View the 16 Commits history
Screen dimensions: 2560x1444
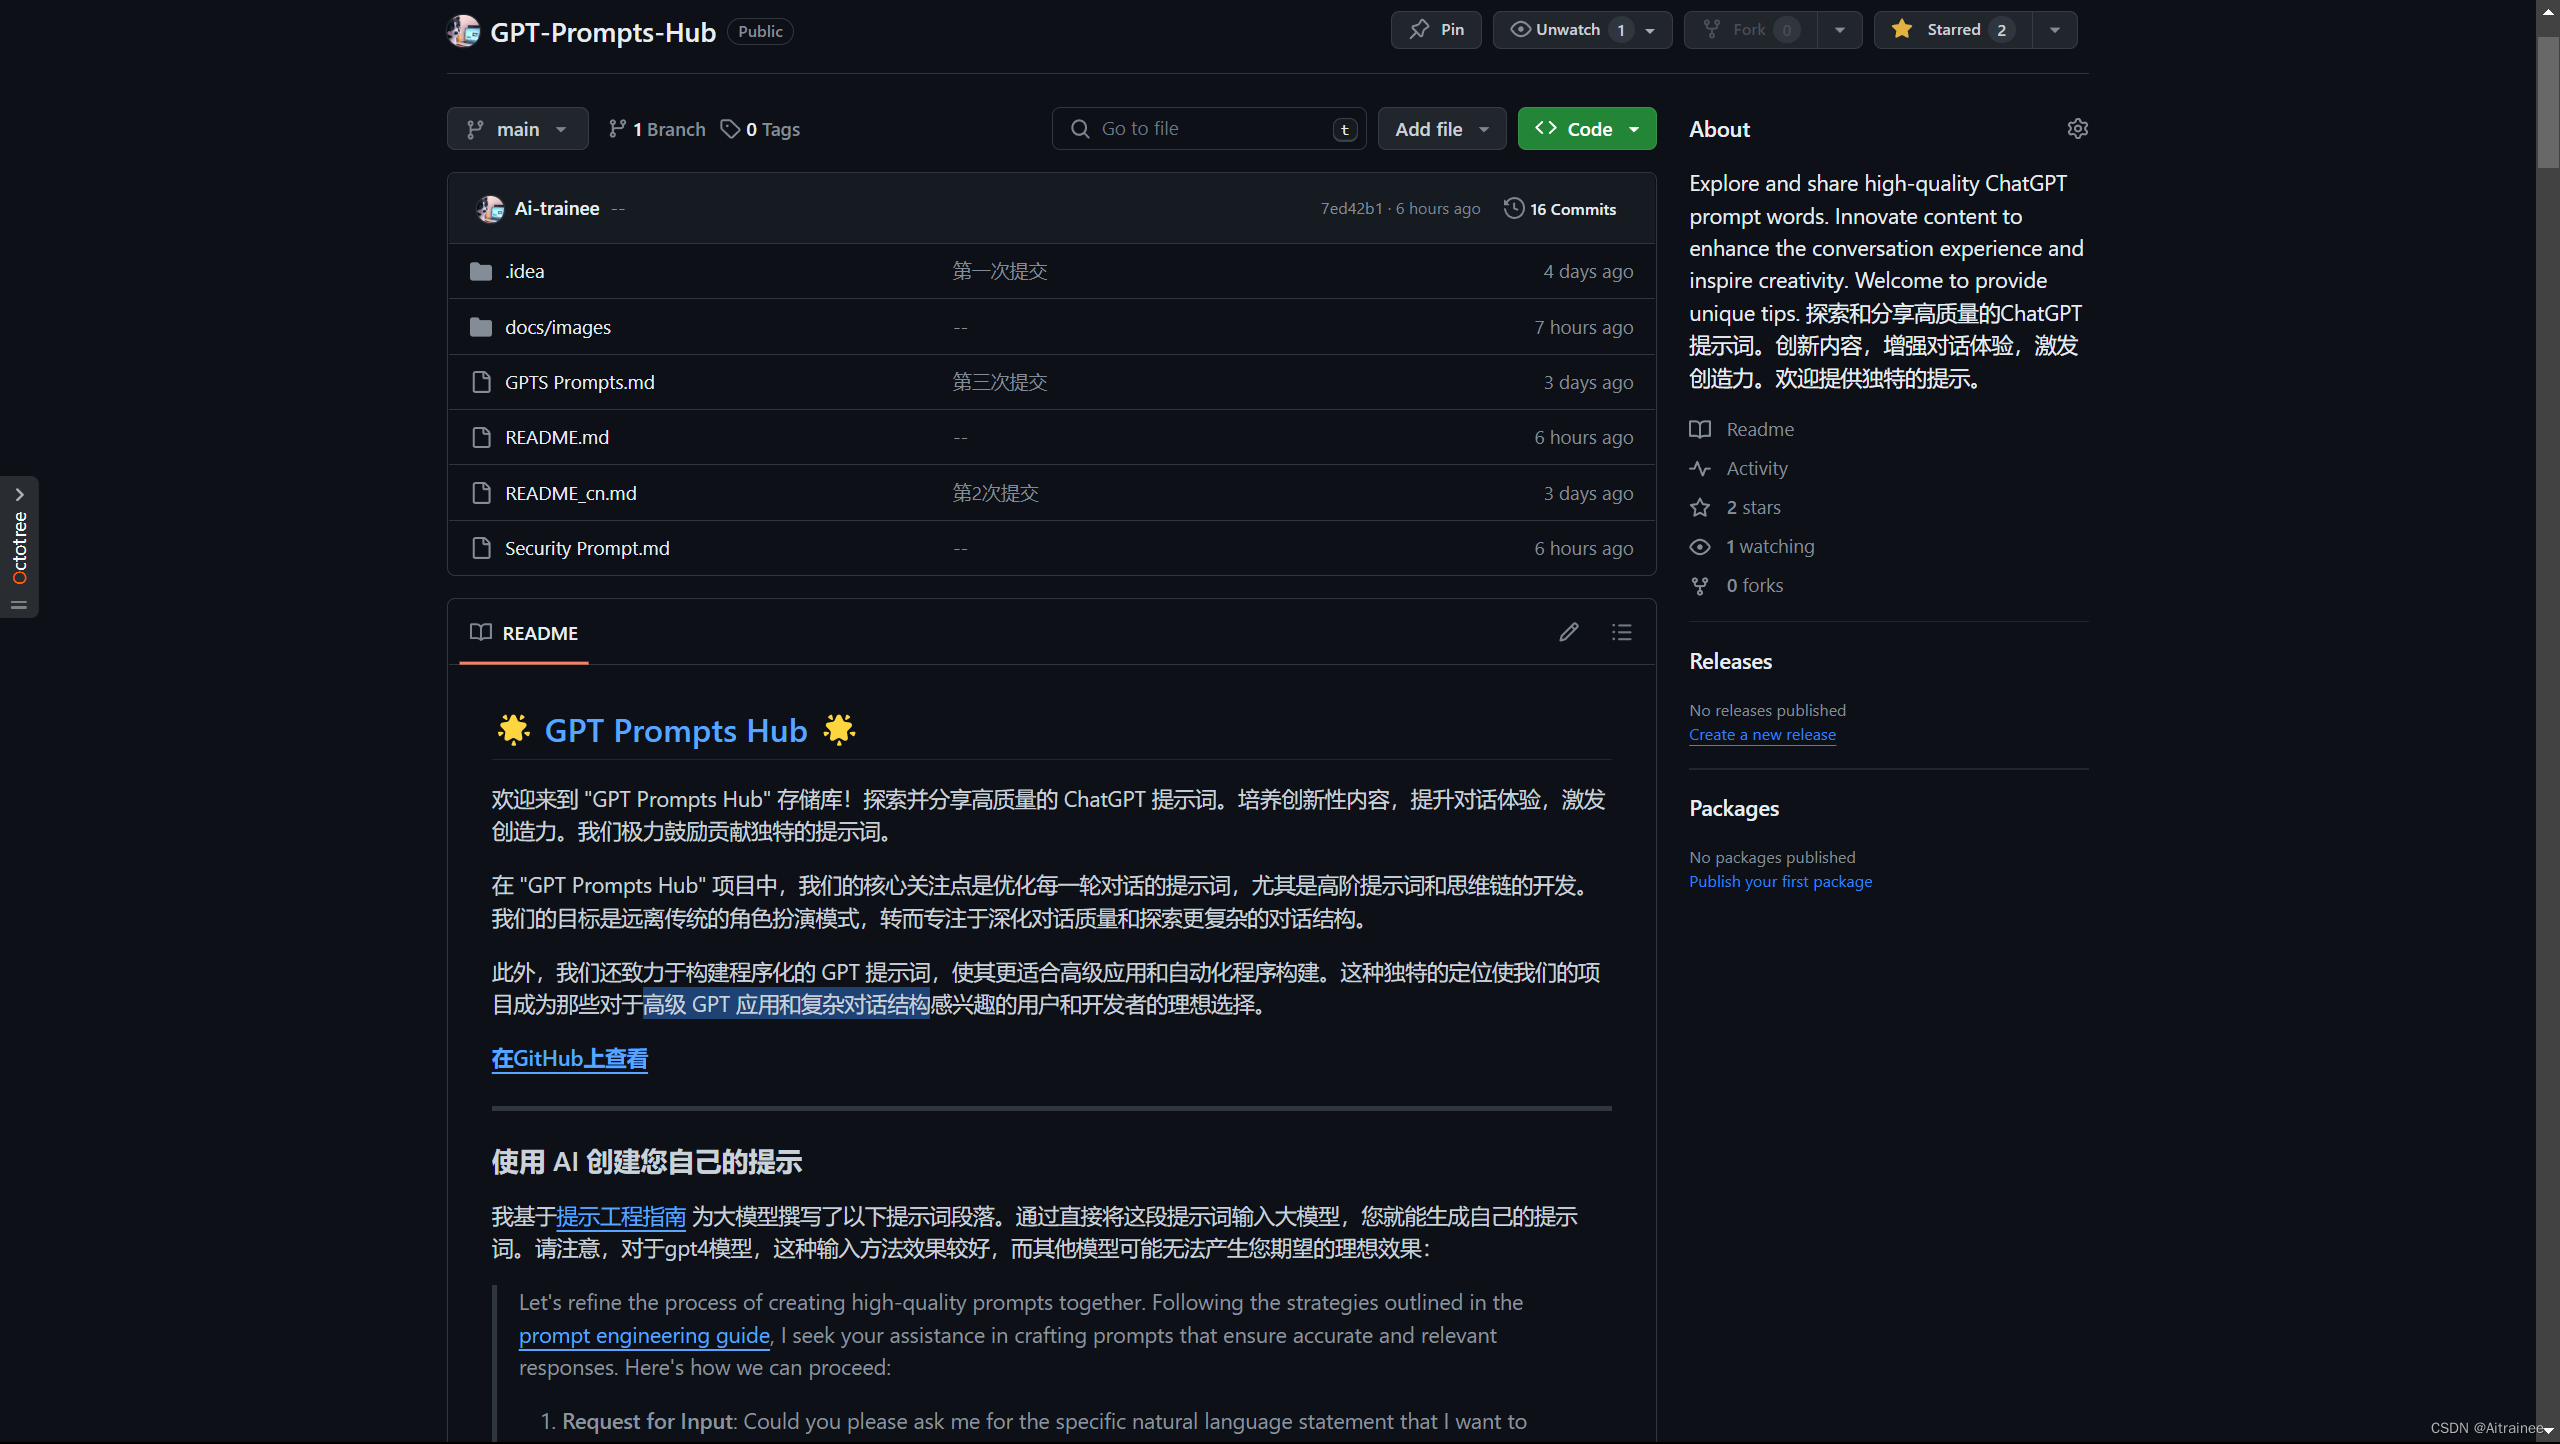click(1560, 209)
